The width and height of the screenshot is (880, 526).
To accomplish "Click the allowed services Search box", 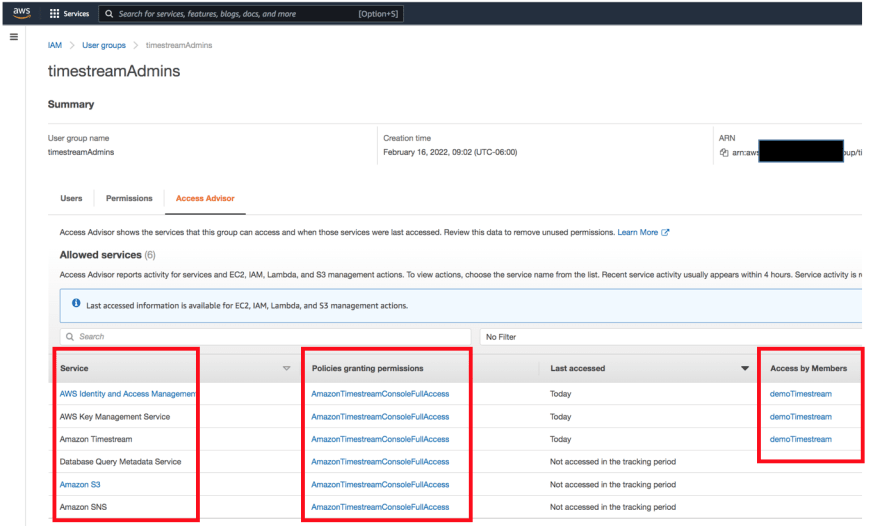I will [265, 337].
